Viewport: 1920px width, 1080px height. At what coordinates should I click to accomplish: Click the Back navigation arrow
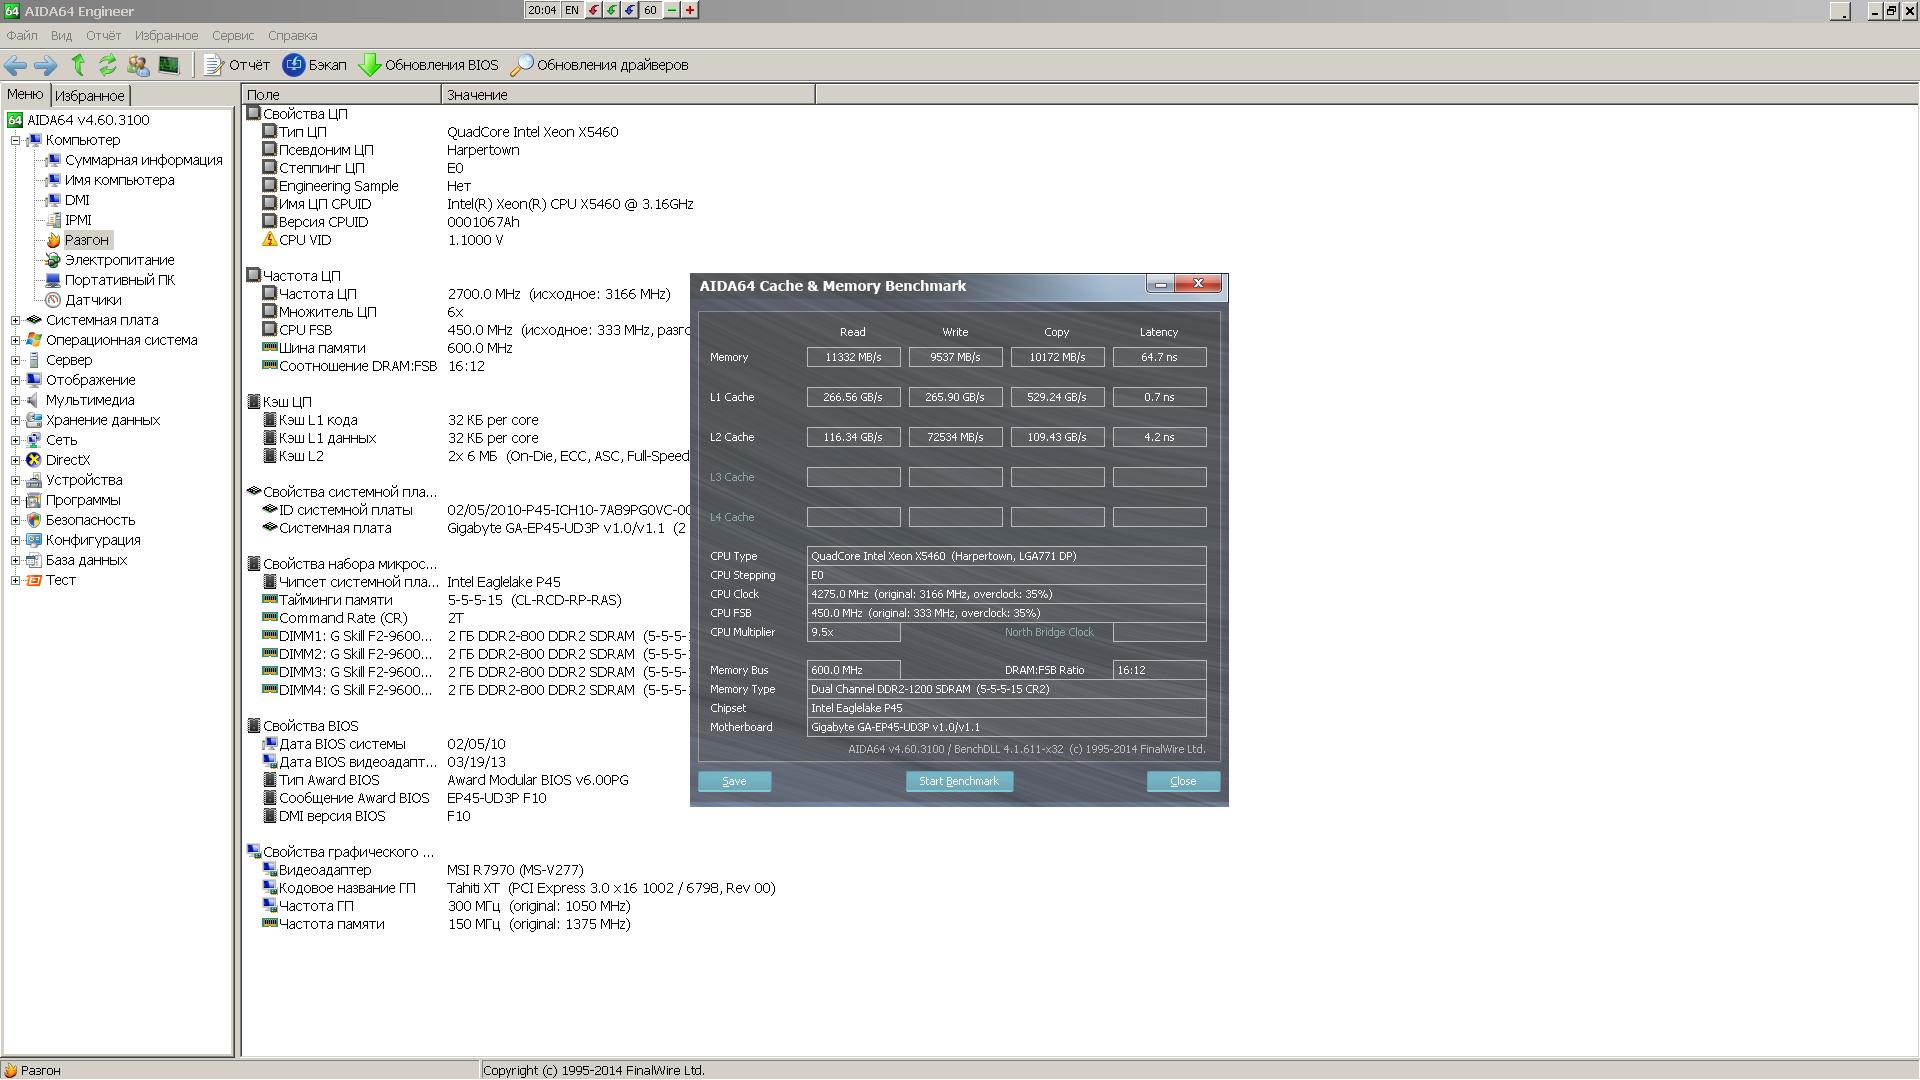[15, 66]
